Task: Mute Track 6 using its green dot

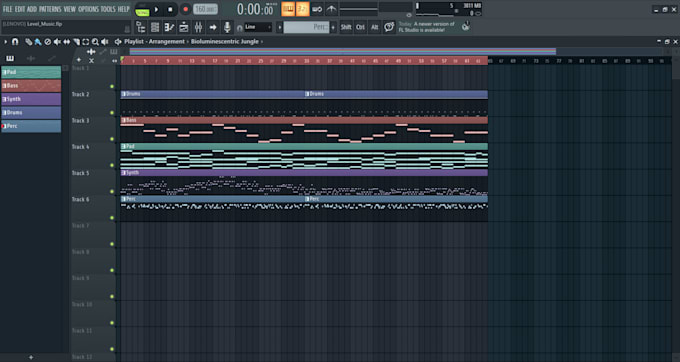Action: (112, 218)
